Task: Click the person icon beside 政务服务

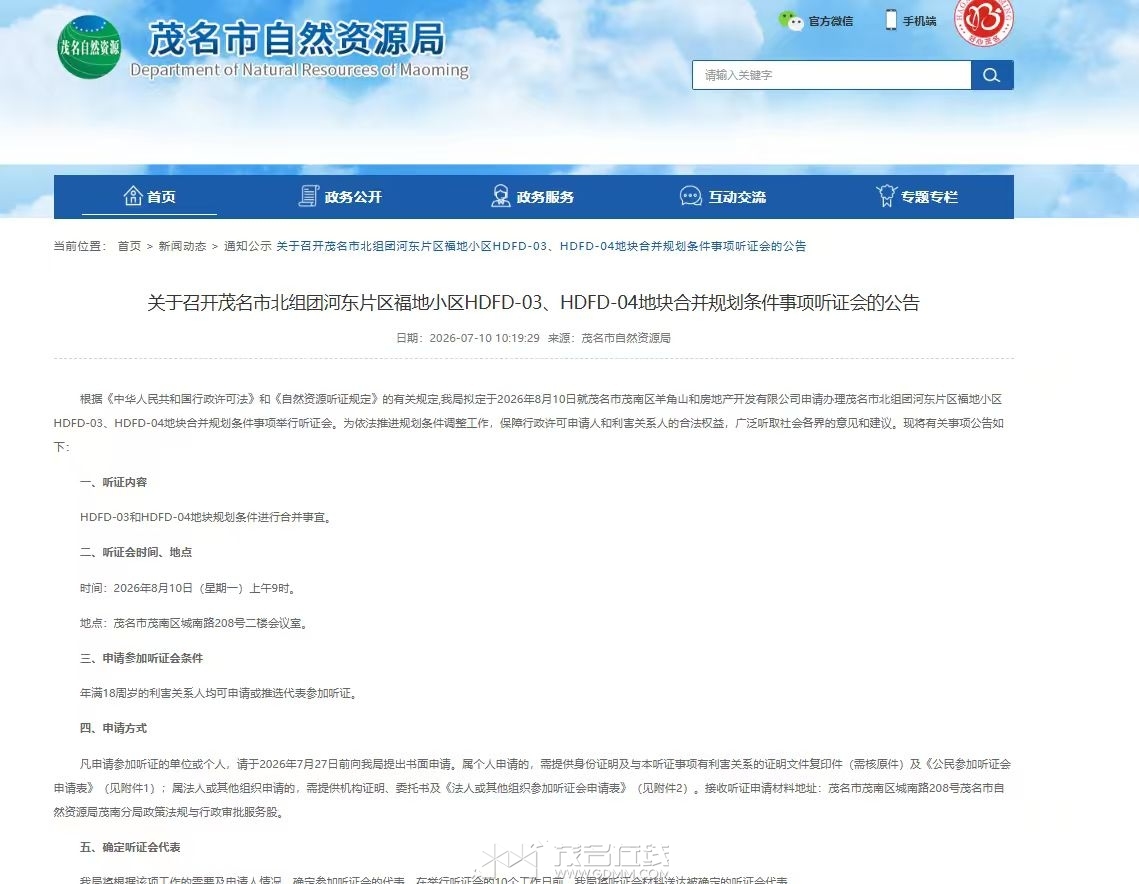Action: [500, 196]
